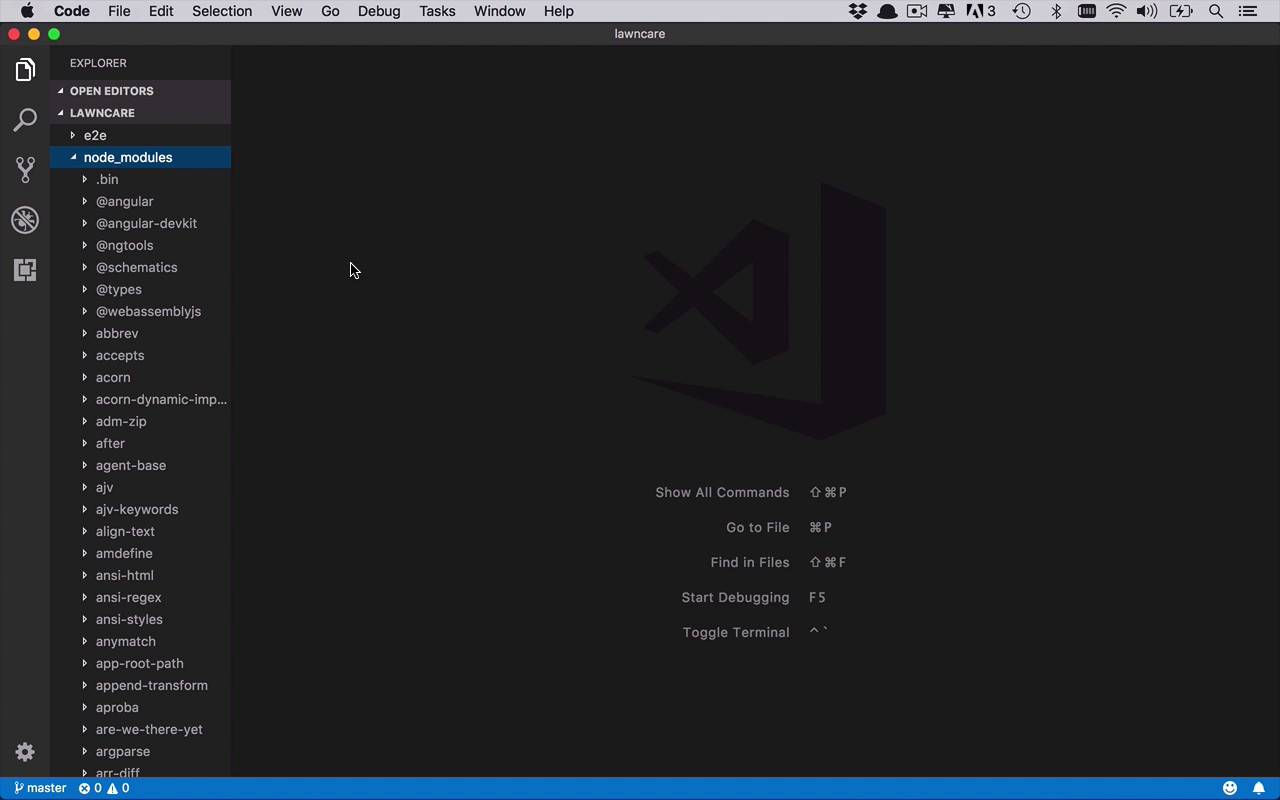Open the Code menu

click(x=72, y=11)
